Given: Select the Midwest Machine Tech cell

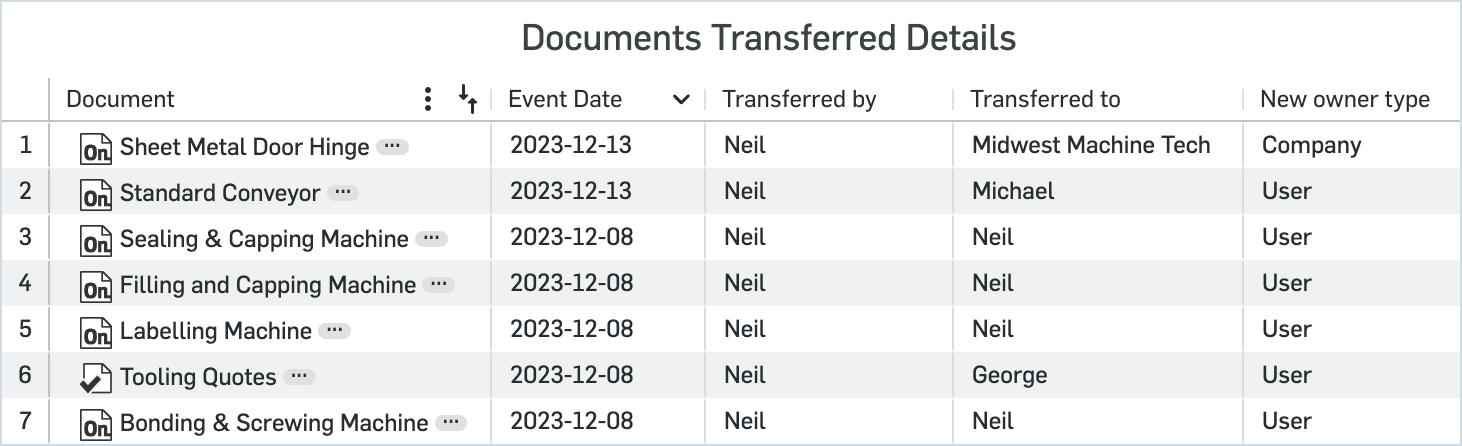Looking at the screenshot, I should (x=1091, y=145).
